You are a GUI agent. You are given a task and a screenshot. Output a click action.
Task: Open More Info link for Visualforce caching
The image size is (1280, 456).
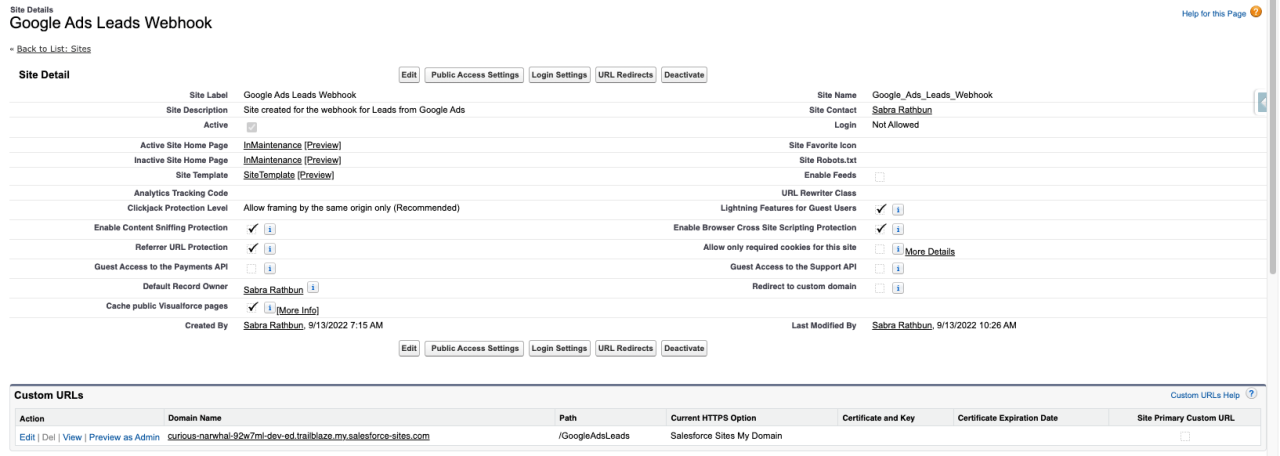[298, 311]
